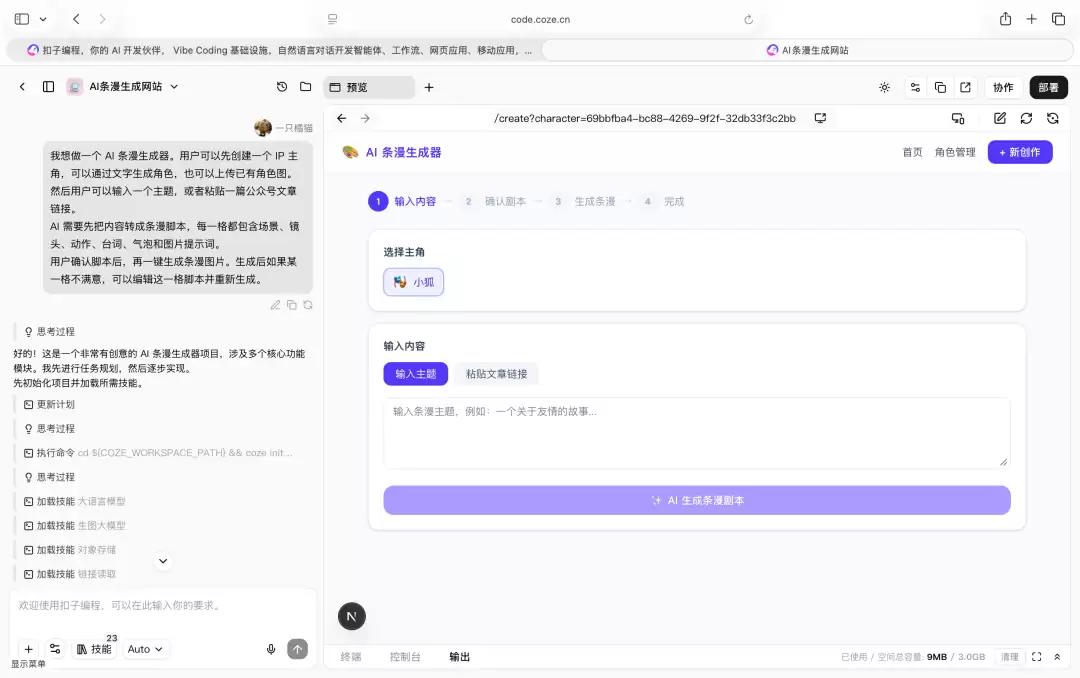This screenshot has height=678, width=1080.
Task: Open 角色管理 in the app navigation
Action: click(955, 152)
